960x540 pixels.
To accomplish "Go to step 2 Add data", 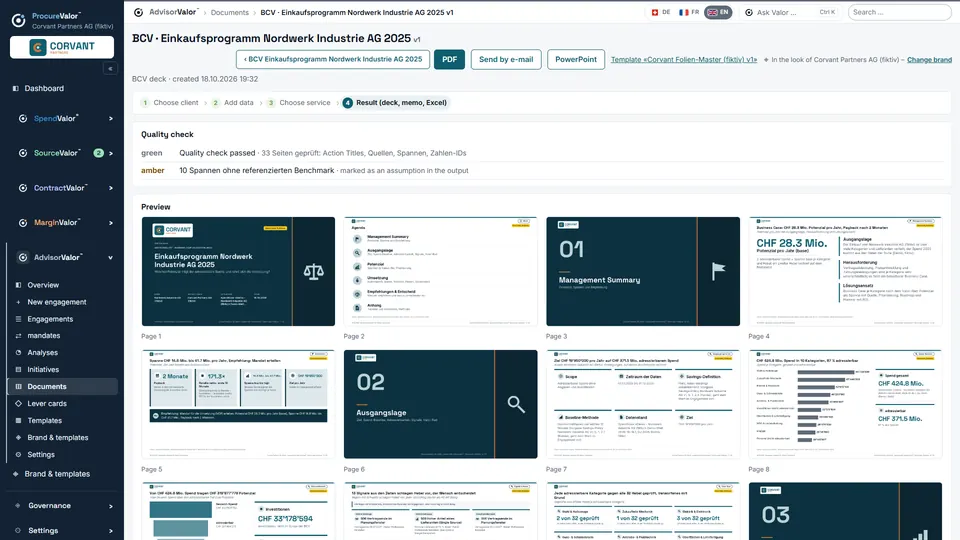I will tap(233, 103).
